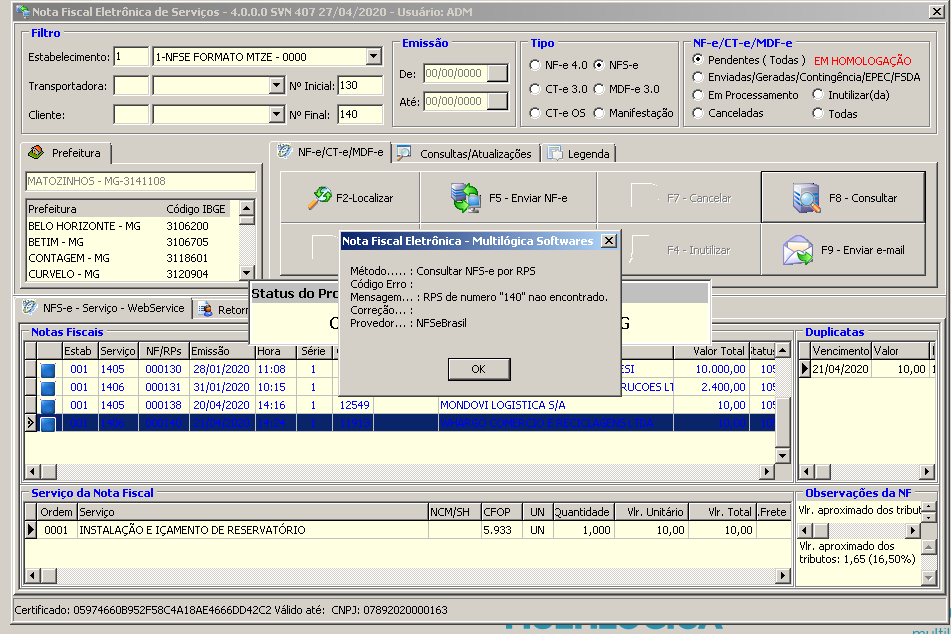Switch to the Consultas/Atualizações tab
The height and width of the screenshot is (634, 951).
tap(466, 153)
